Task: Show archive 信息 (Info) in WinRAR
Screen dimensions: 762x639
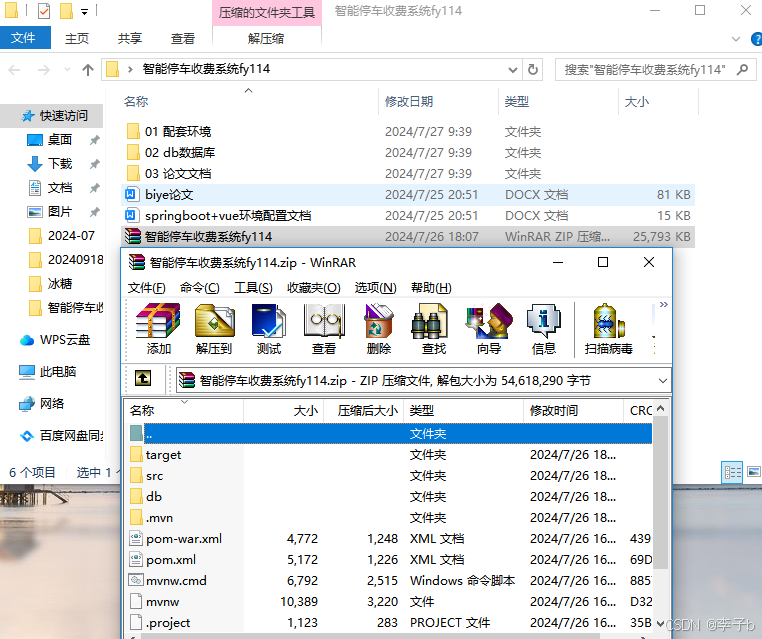Action: pos(544,328)
